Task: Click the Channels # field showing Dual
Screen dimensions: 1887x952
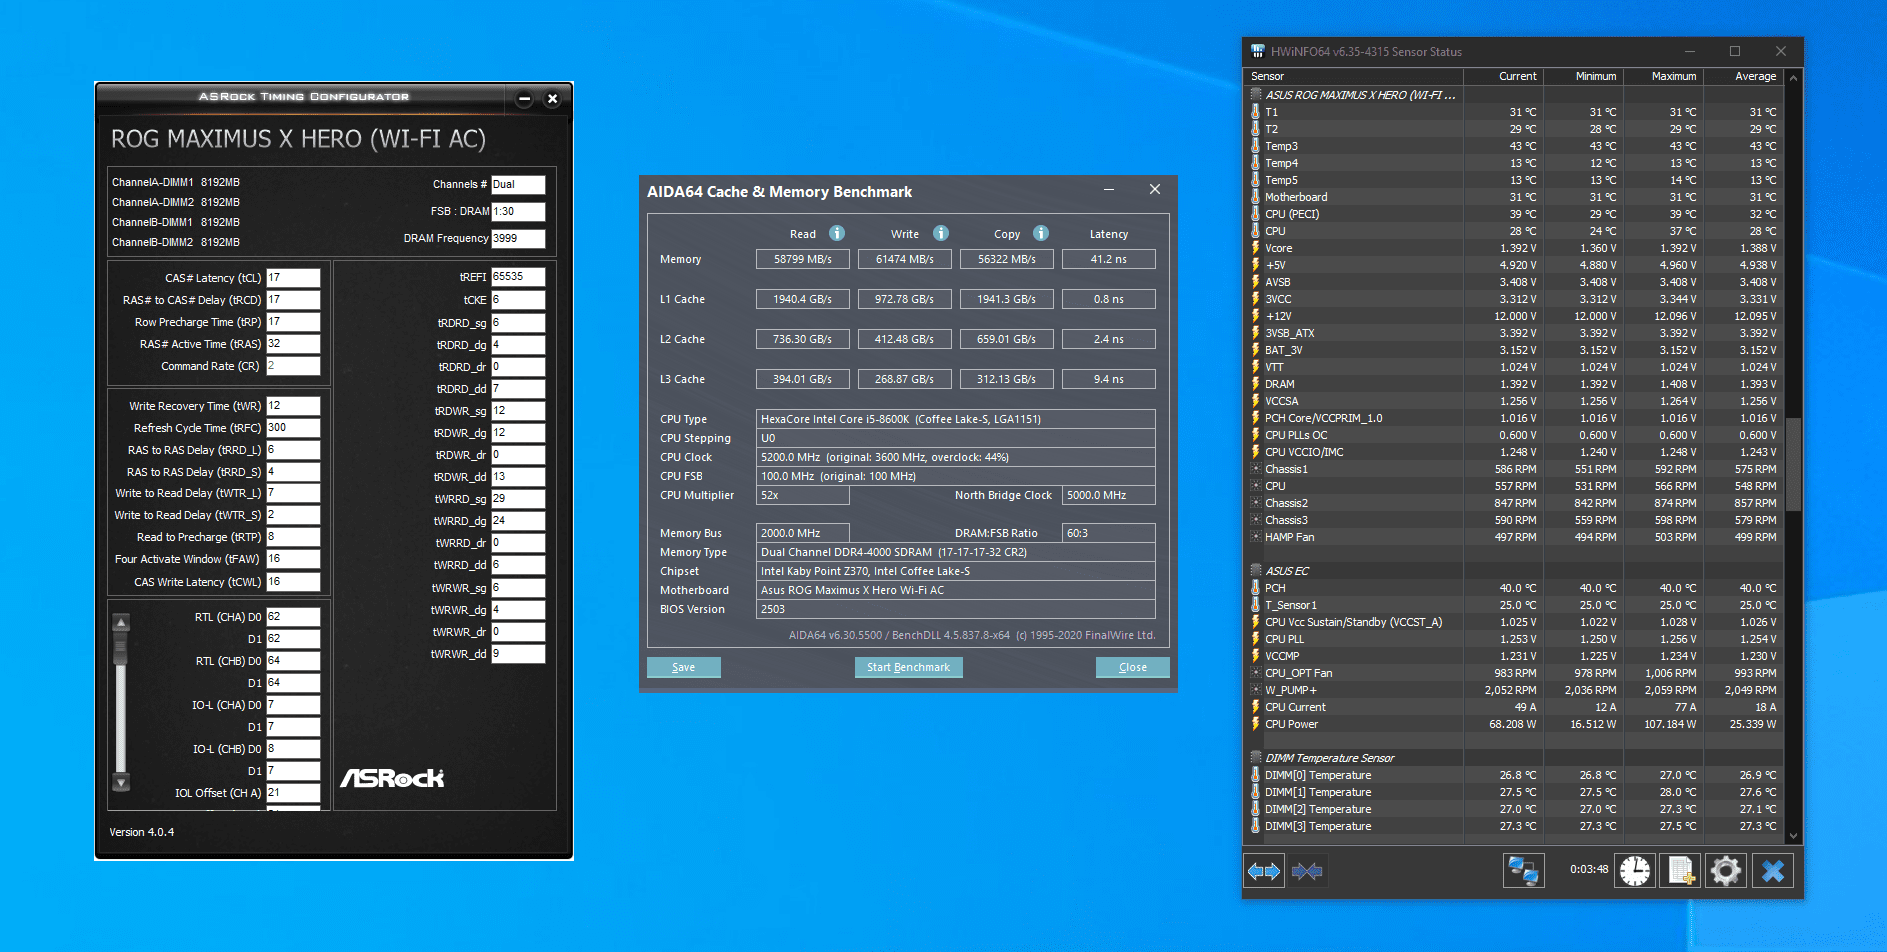Action: pyautogui.click(x=518, y=184)
